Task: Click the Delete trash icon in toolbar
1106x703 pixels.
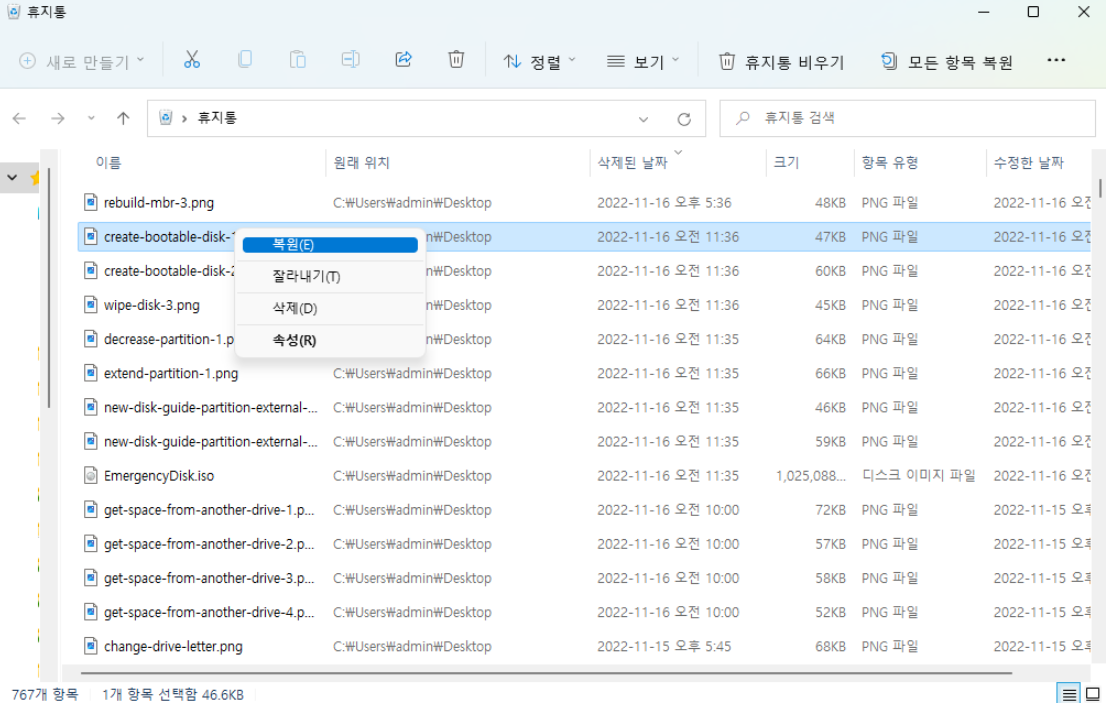Action: click(x=456, y=60)
